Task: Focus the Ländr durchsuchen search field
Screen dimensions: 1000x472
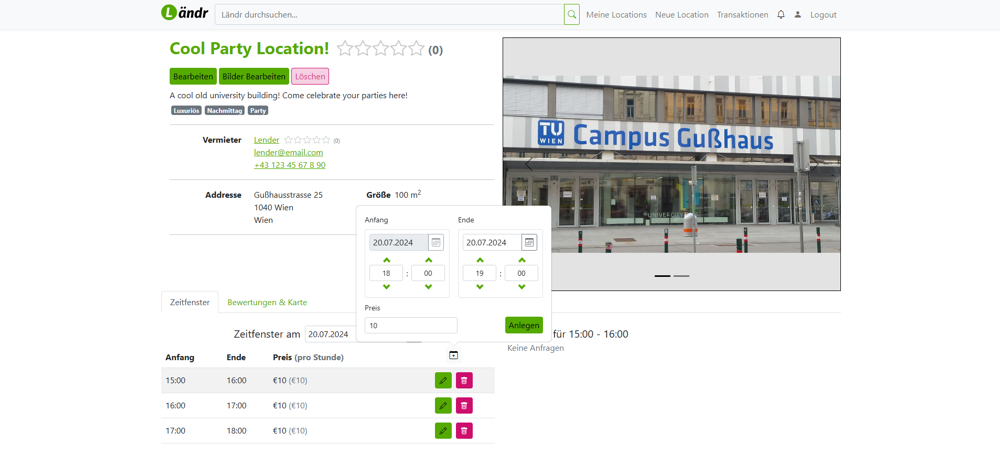Action: coord(389,14)
